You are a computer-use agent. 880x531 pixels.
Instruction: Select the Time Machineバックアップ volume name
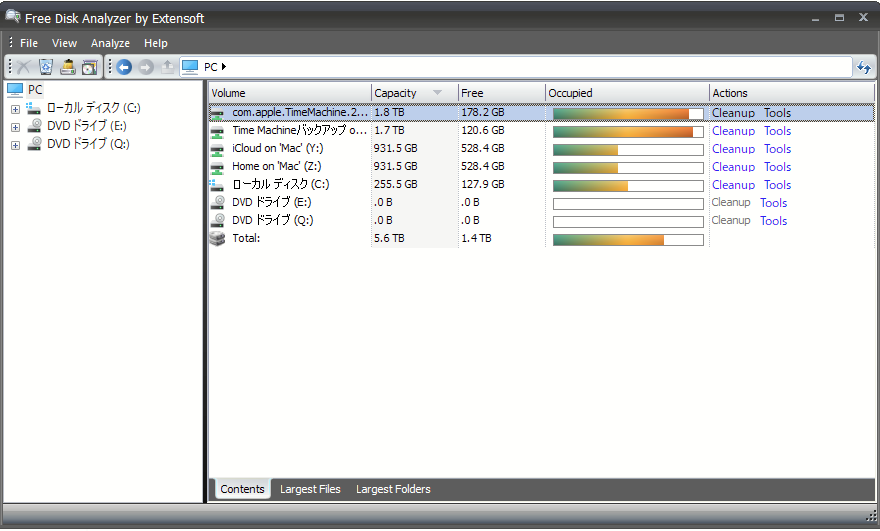click(x=300, y=130)
